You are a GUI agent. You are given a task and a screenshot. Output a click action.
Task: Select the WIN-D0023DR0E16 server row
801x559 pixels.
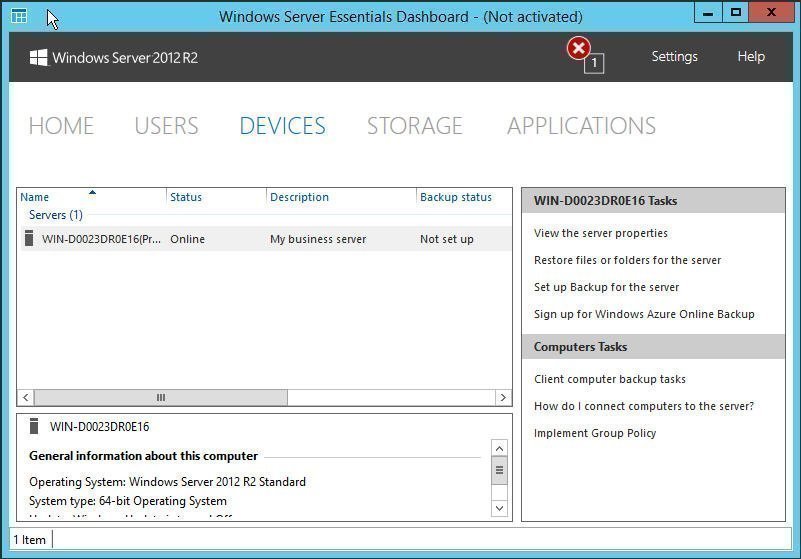(x=265, y=239)
